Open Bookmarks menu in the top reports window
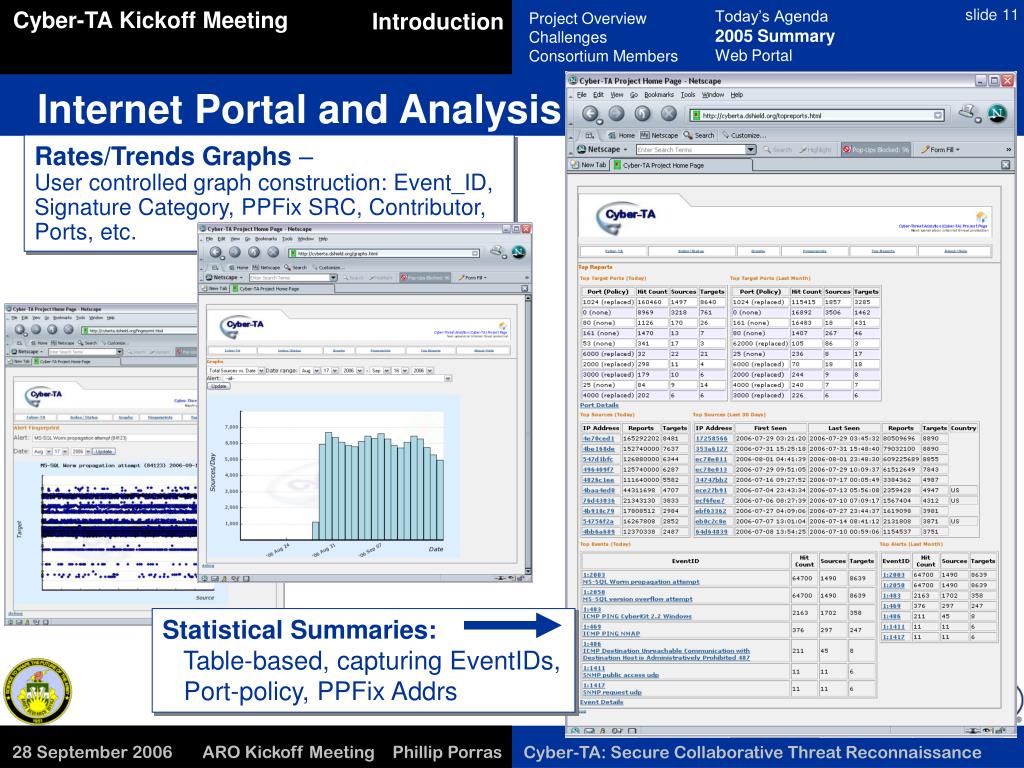1024x768 pixels. click(659, 95)
